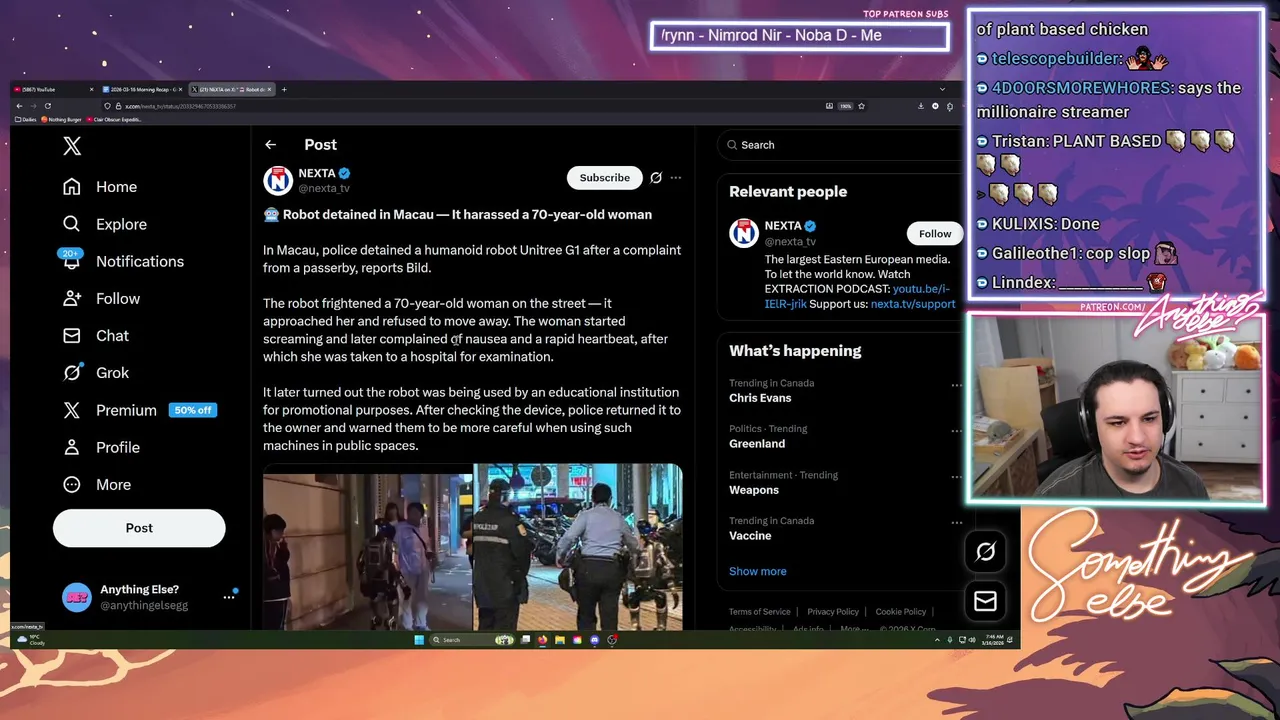Open Profile in the sidebar
The image size is (1280, 720).
[101, 447]
